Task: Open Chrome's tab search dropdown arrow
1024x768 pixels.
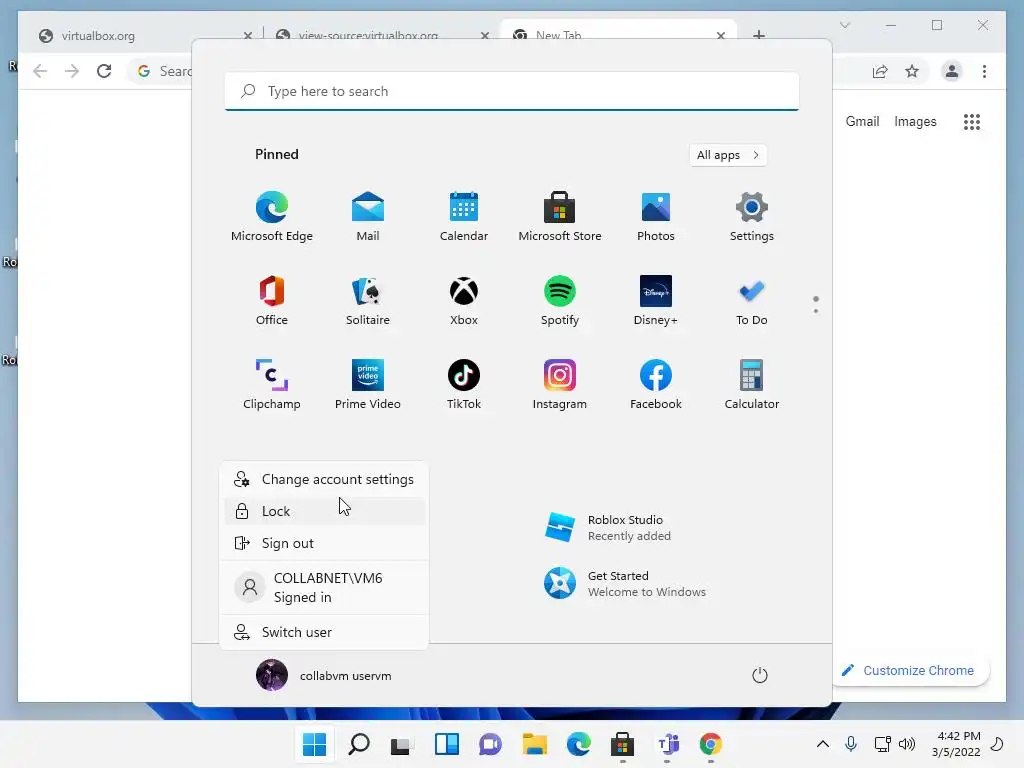Action: (845, 25)
